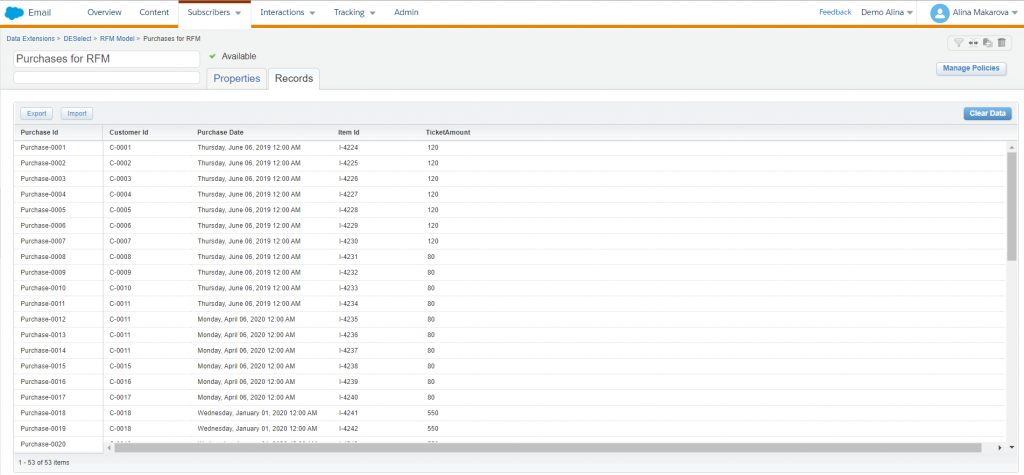Open the Content menu item
This screenshot has height=475, width=1024.
coord(154,13)
